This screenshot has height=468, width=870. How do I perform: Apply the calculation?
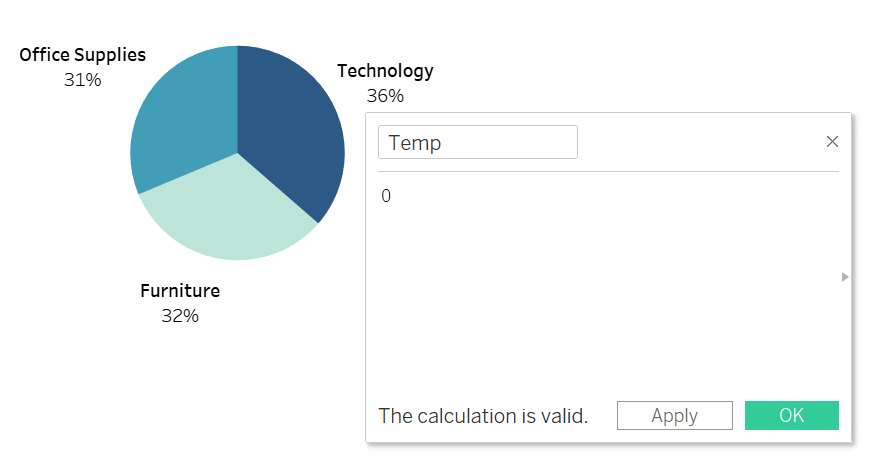674,415
